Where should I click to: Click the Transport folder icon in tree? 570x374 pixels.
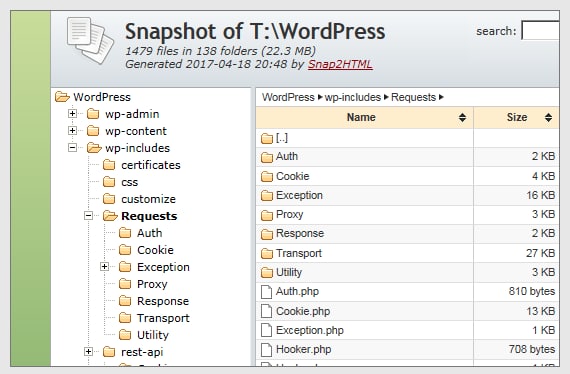click(x=125, y=318)
